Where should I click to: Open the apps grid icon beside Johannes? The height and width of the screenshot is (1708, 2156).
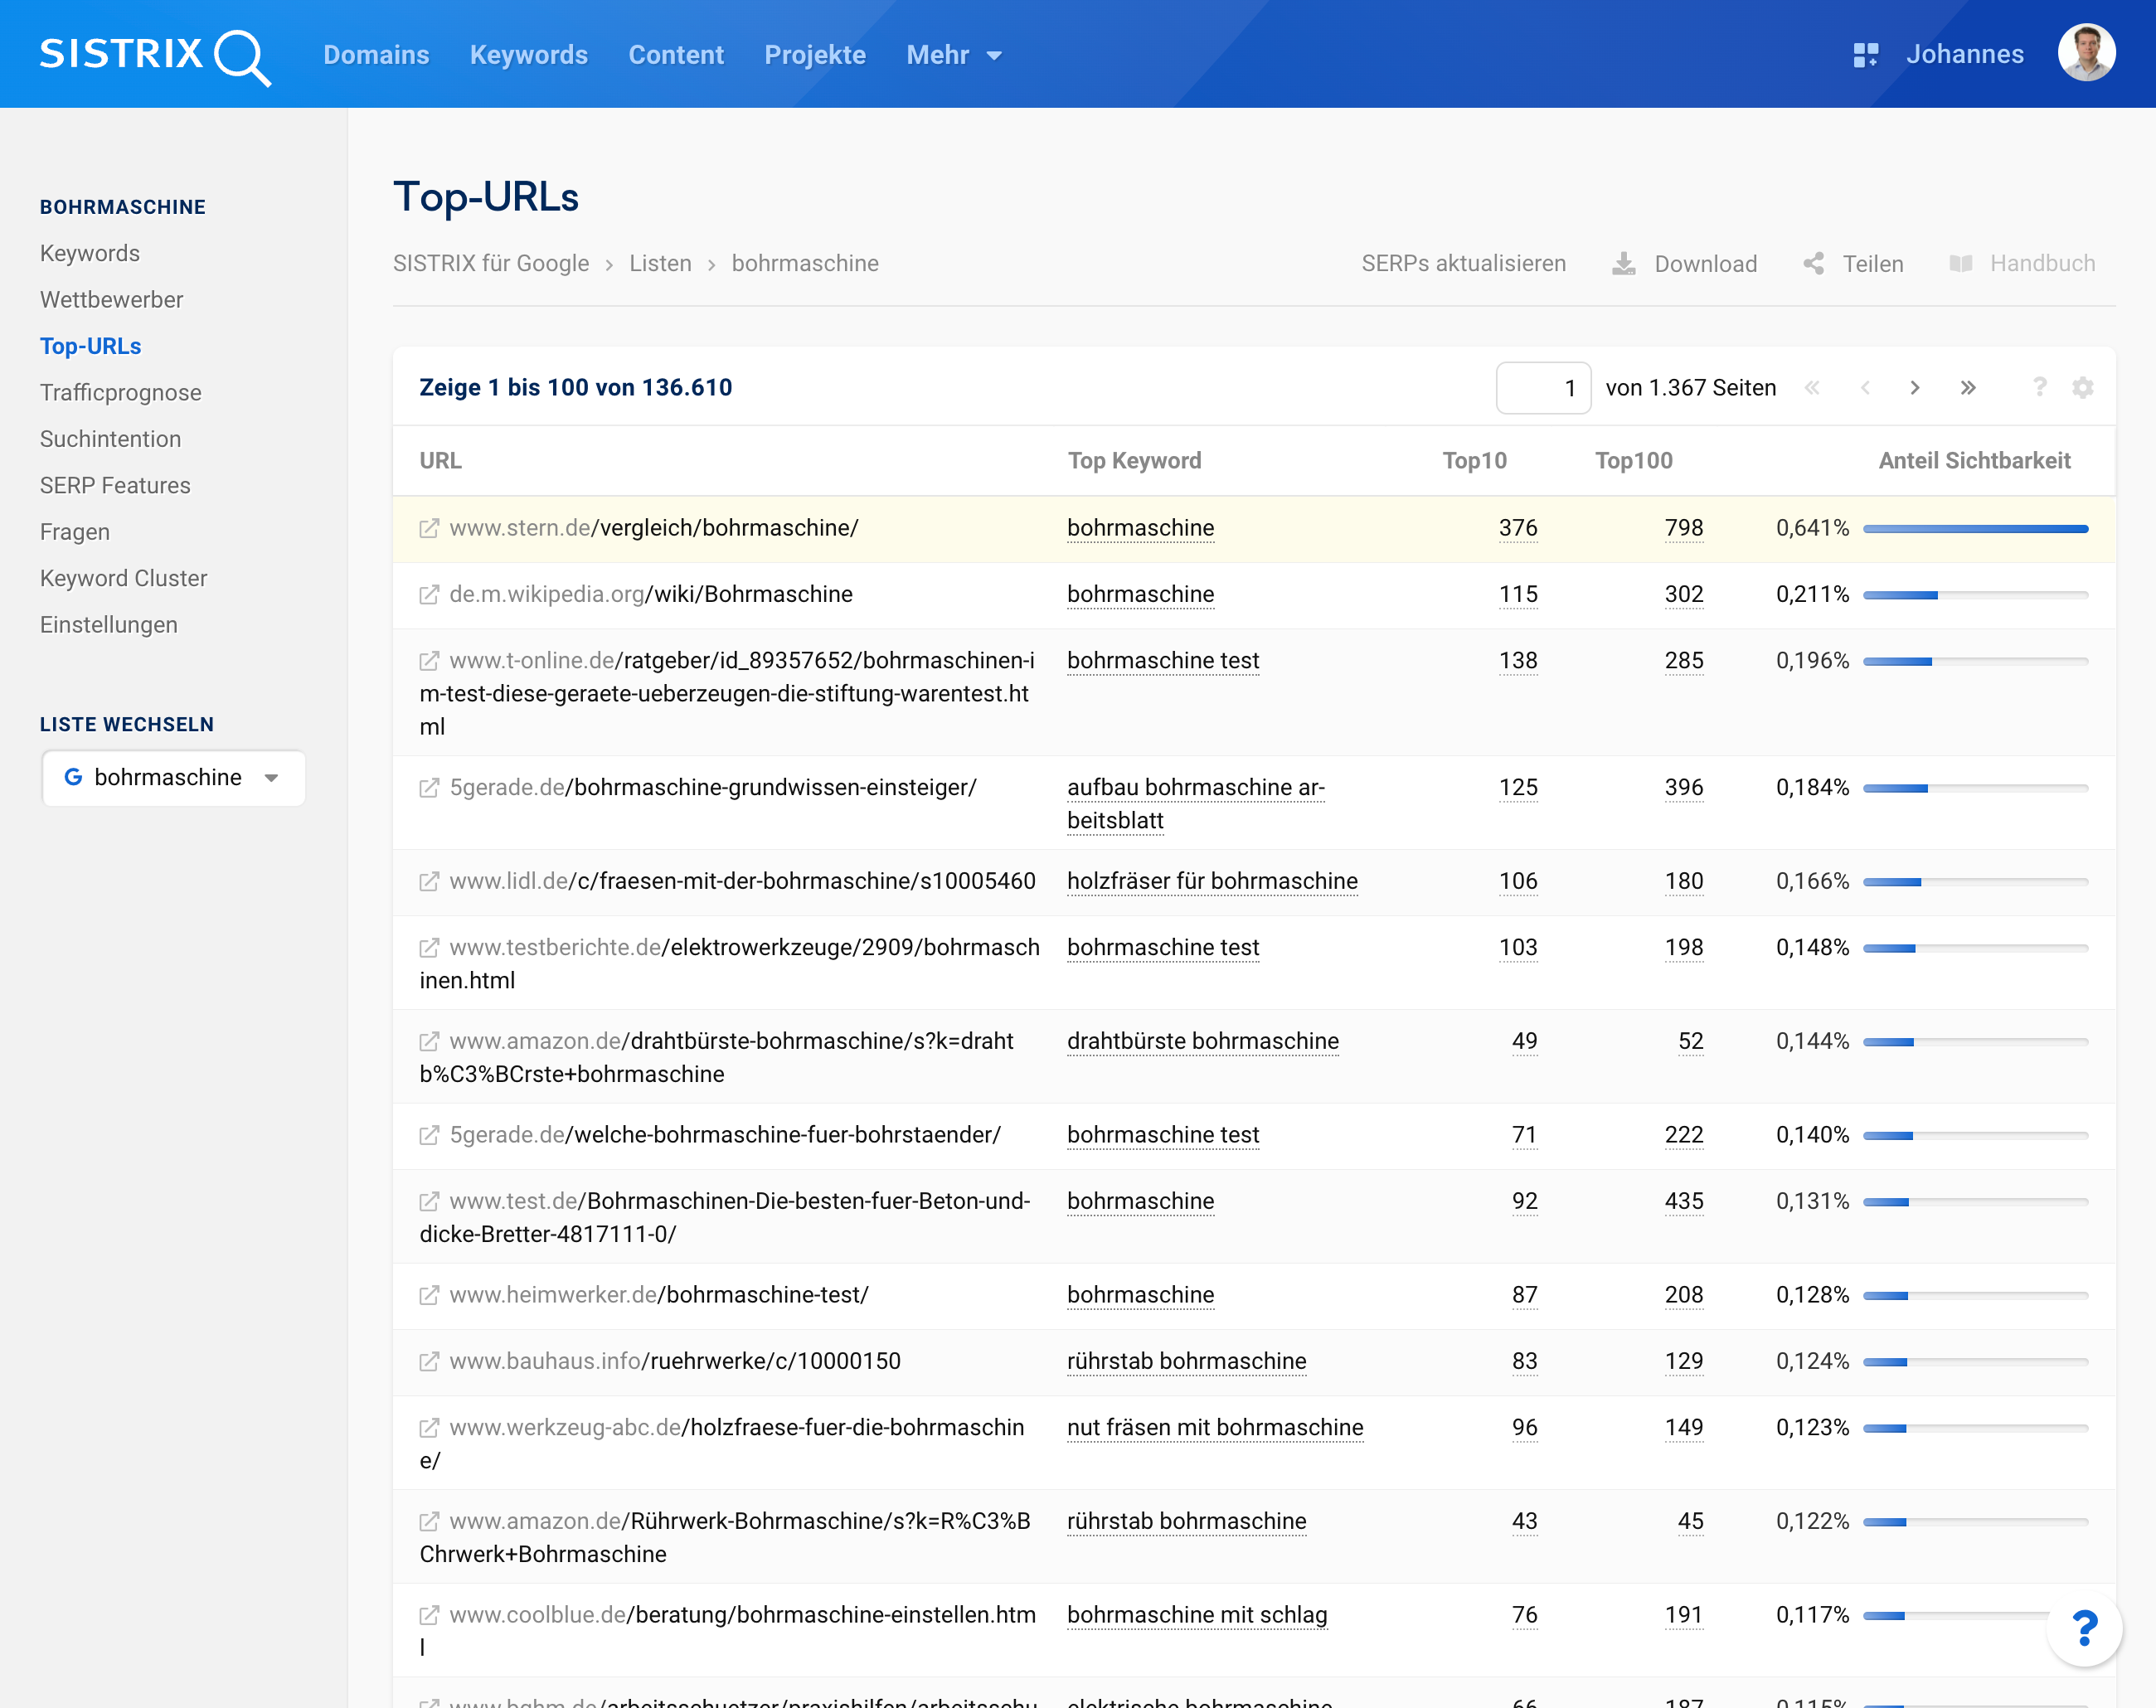tap(1866, 55)
